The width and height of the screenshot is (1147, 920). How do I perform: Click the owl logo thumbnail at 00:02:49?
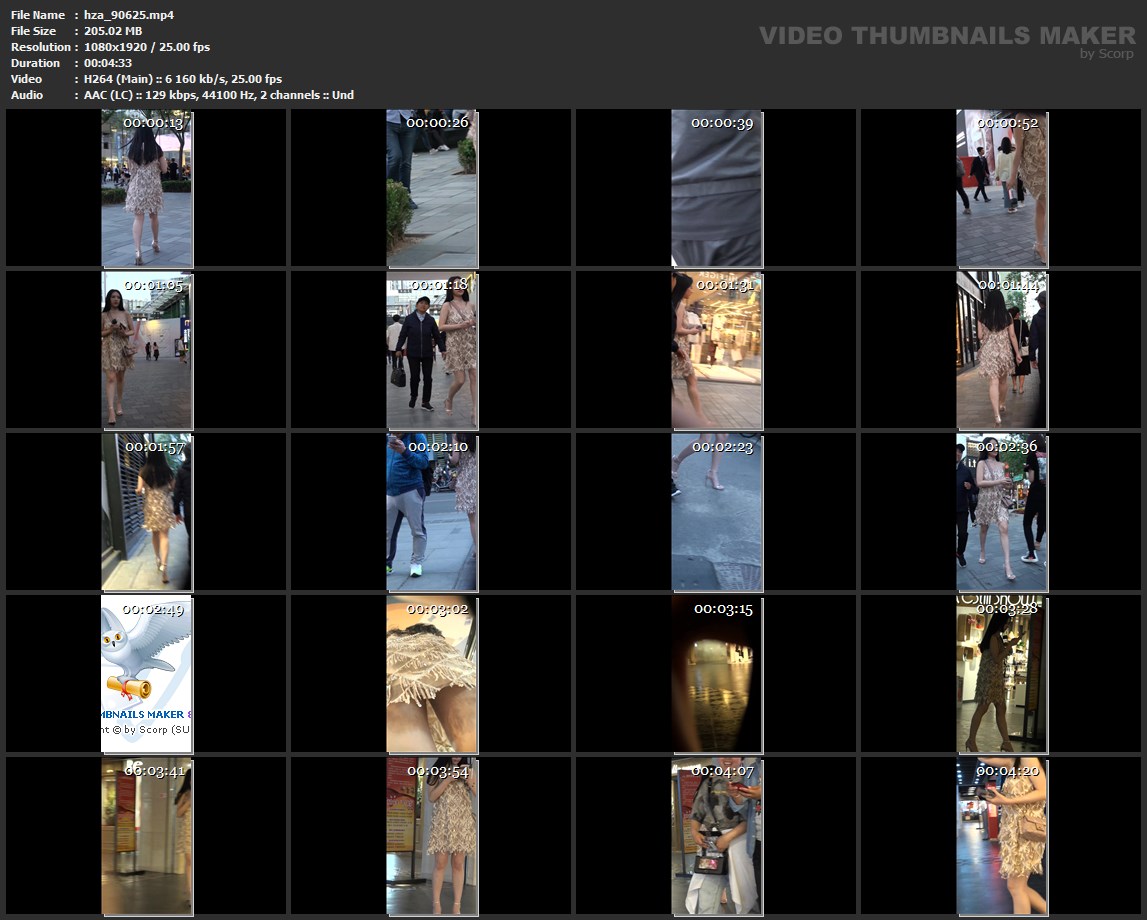(147, 674)
